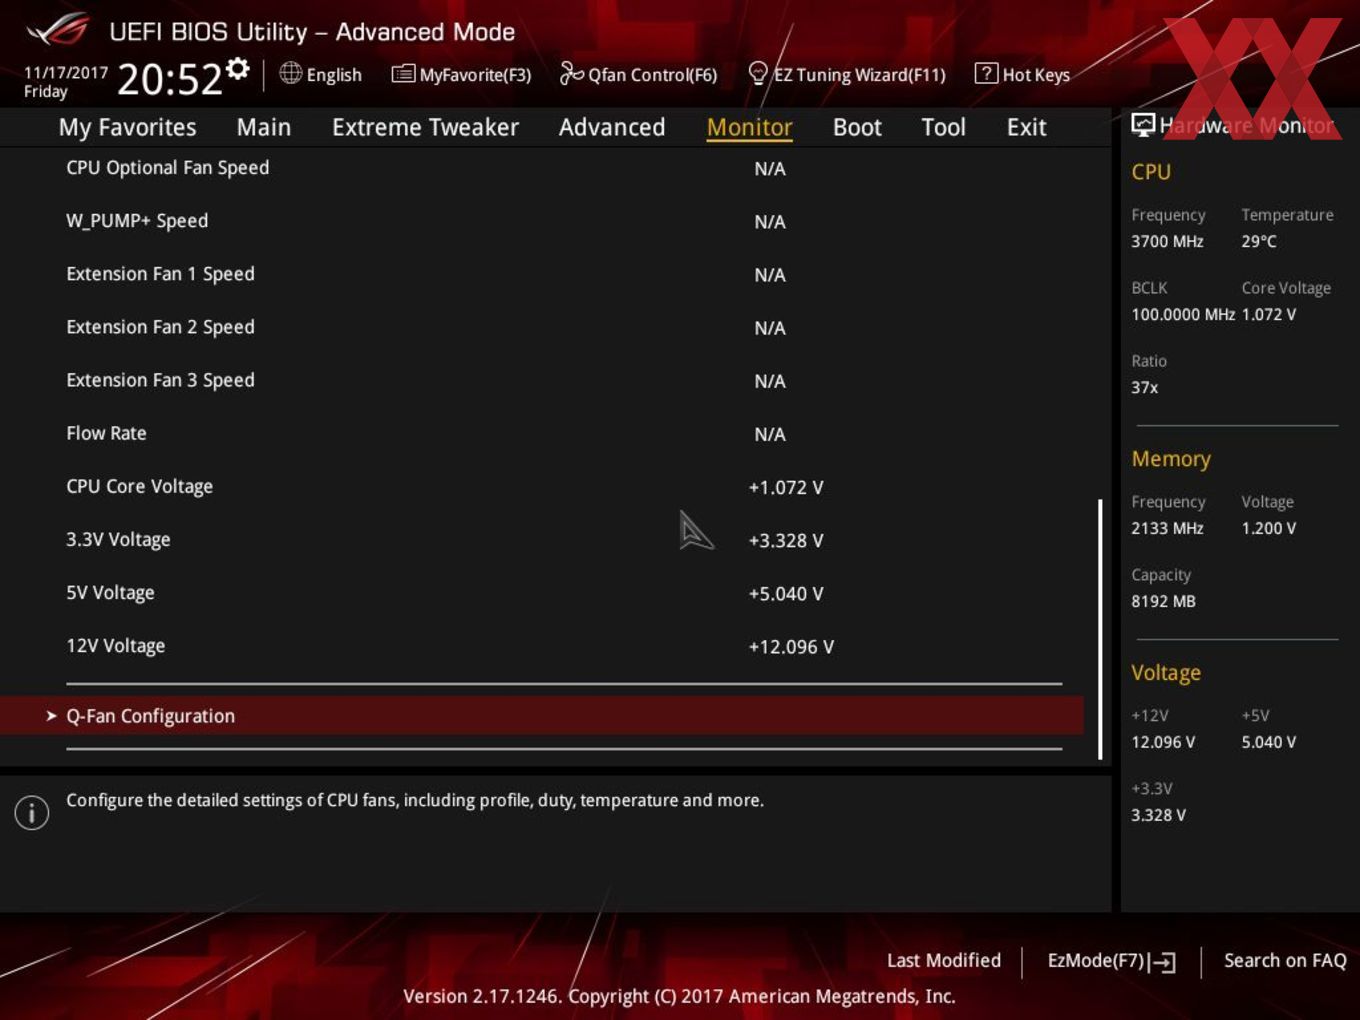Show the Hot Keys list
1360x1020 pixels.
[x=1036, y=75]
